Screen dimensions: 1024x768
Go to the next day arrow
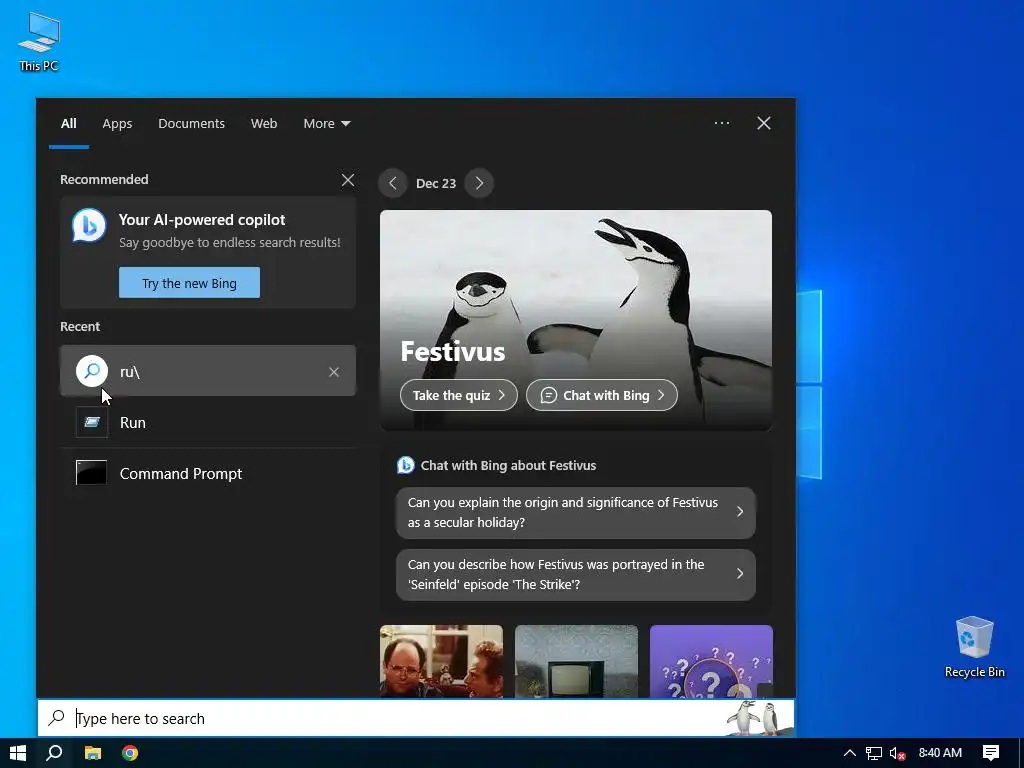(479, 184)
